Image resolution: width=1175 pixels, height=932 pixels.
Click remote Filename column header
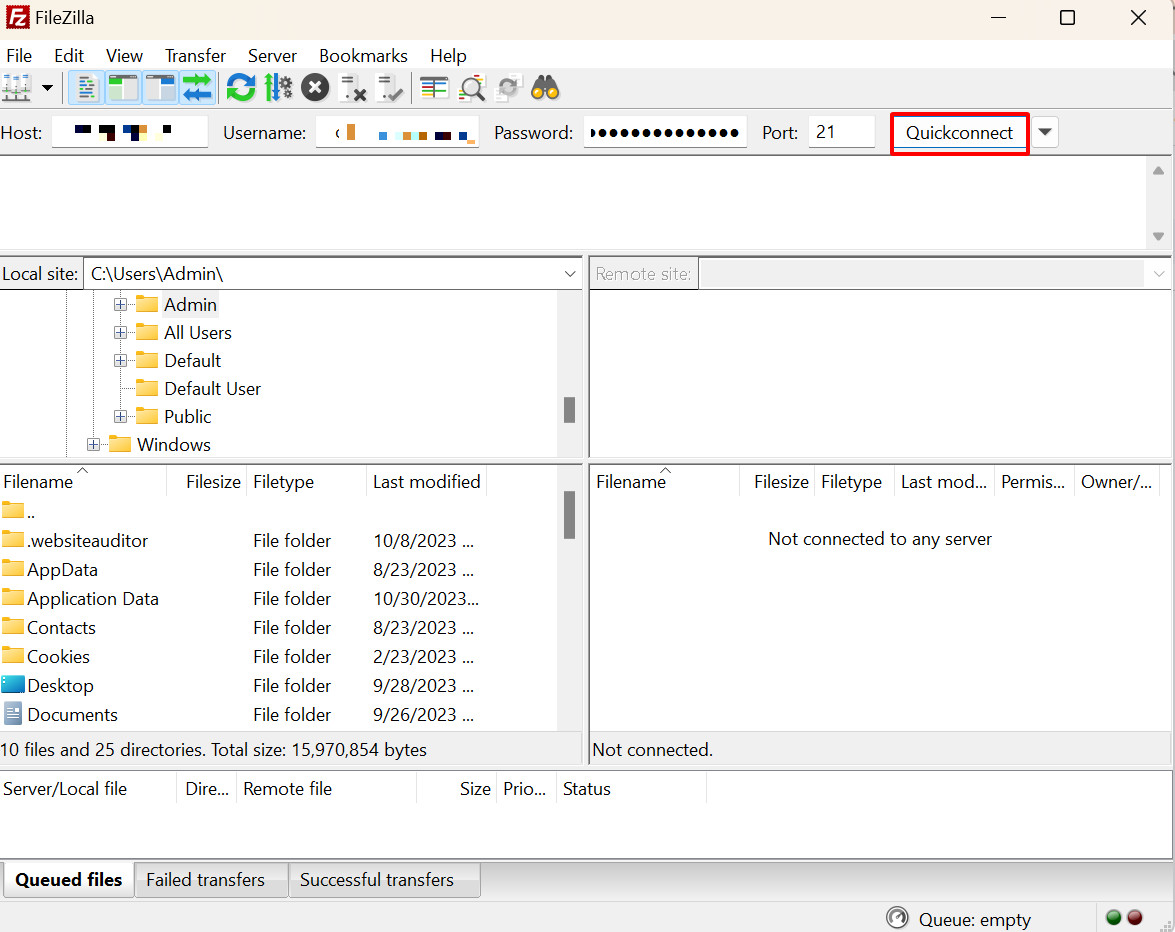[x=665, y=482]
